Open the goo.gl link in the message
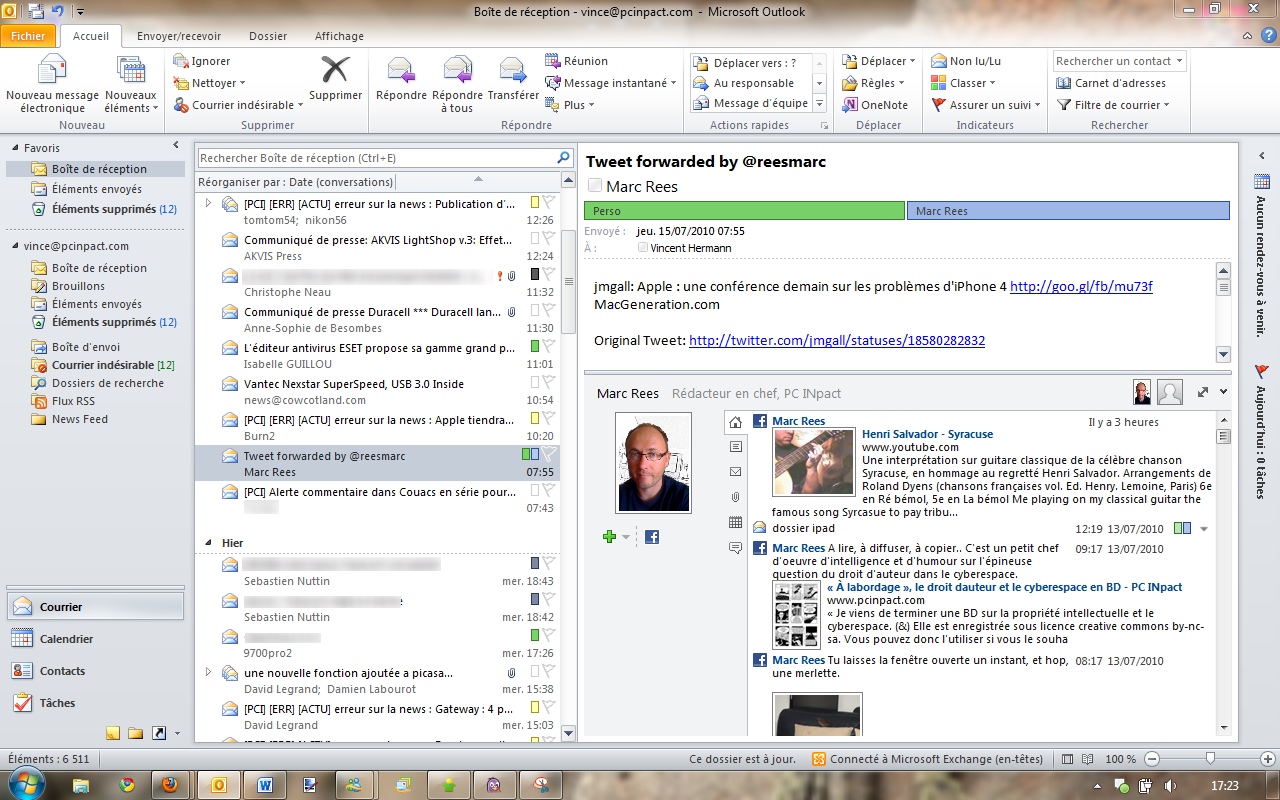The width and height of the screenshot is (1280, 800). click(1081, 286)
